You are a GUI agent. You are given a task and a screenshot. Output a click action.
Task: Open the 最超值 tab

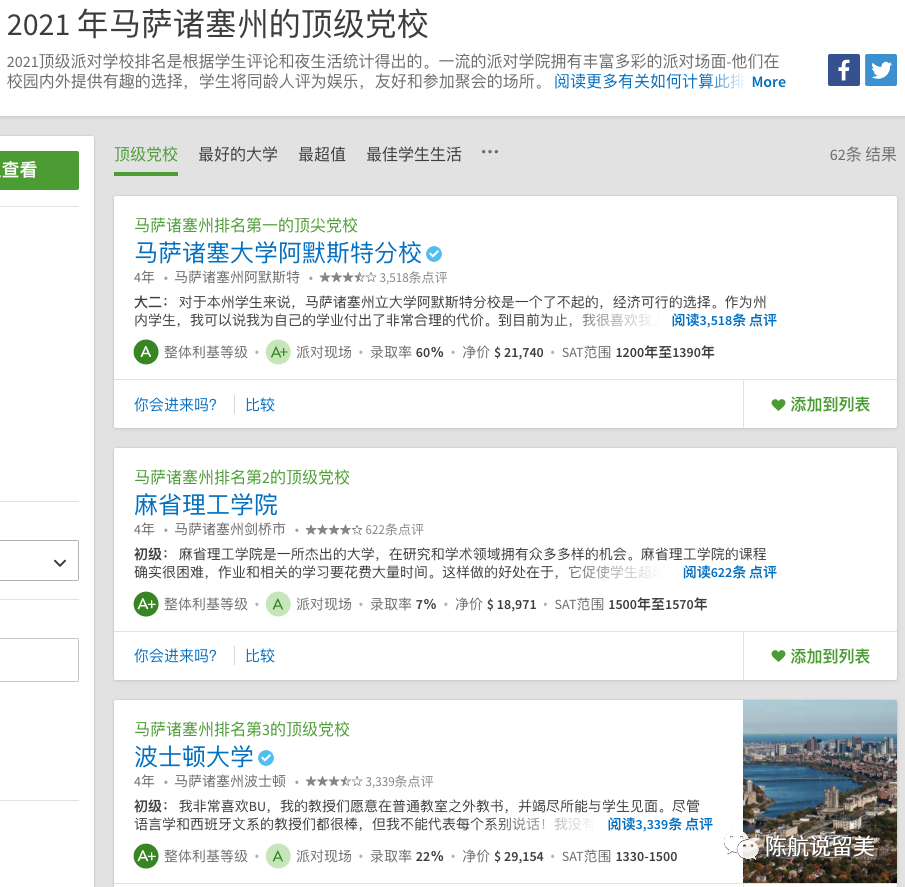[x=322, y=154]
